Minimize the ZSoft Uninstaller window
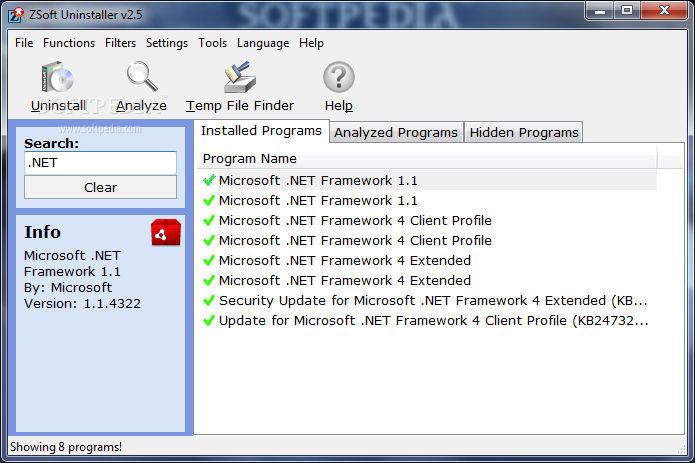 (x=600, y=11)
